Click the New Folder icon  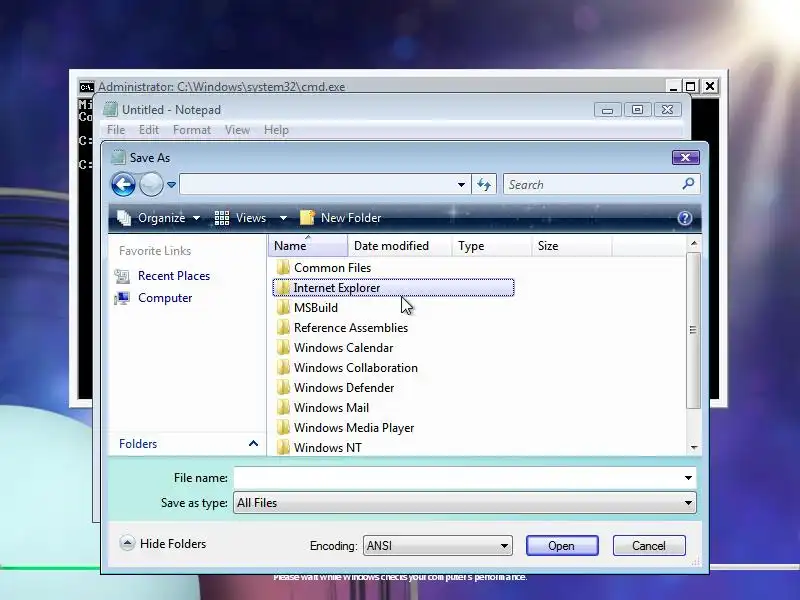[x=307, y=218]
